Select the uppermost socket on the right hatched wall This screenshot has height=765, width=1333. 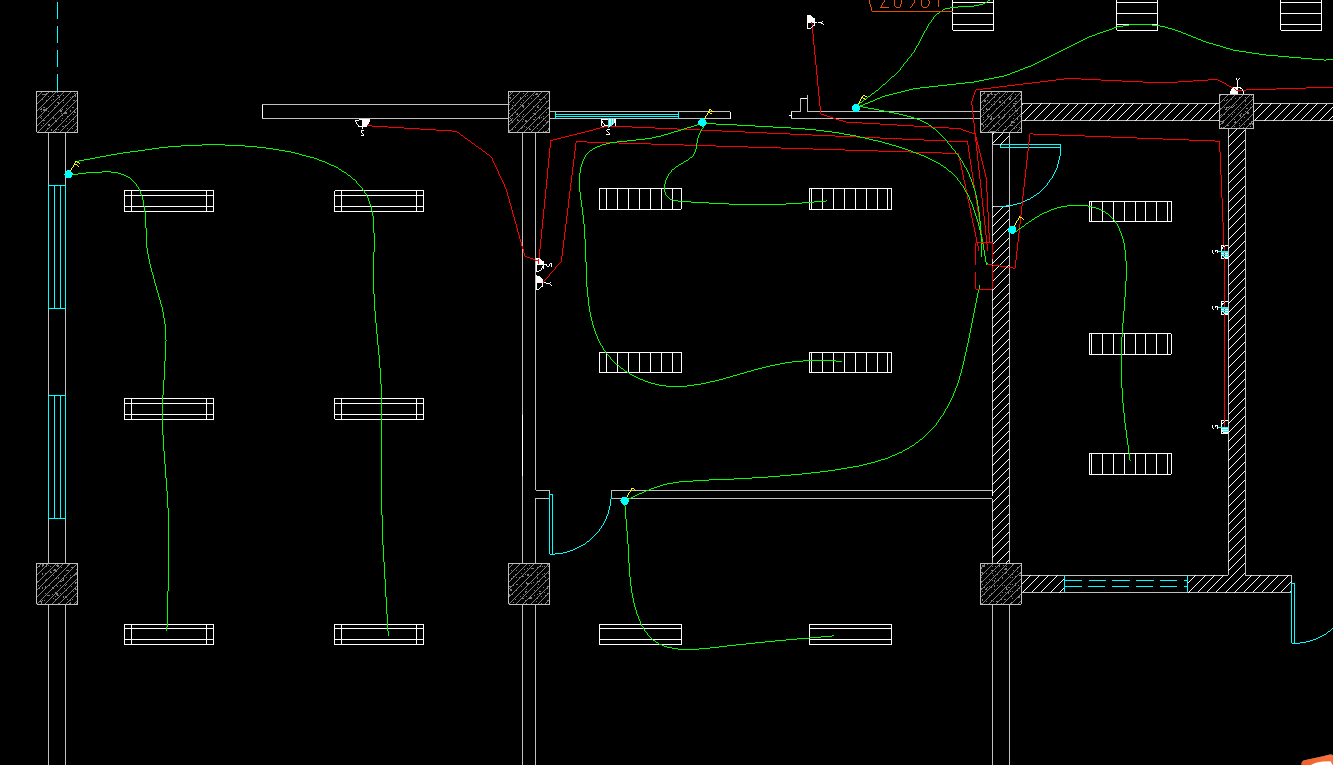(x=1223, y=252)
